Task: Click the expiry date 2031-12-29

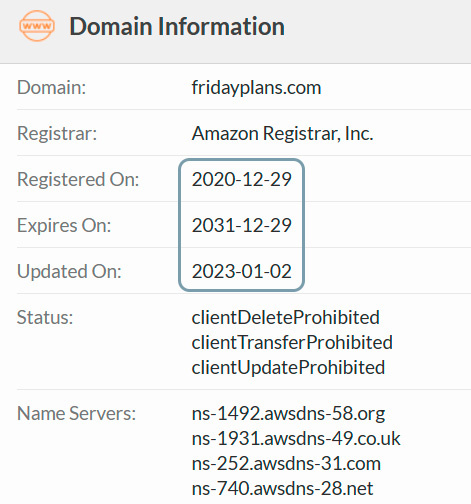Action: pyautogui.click(x=242, y=225)
